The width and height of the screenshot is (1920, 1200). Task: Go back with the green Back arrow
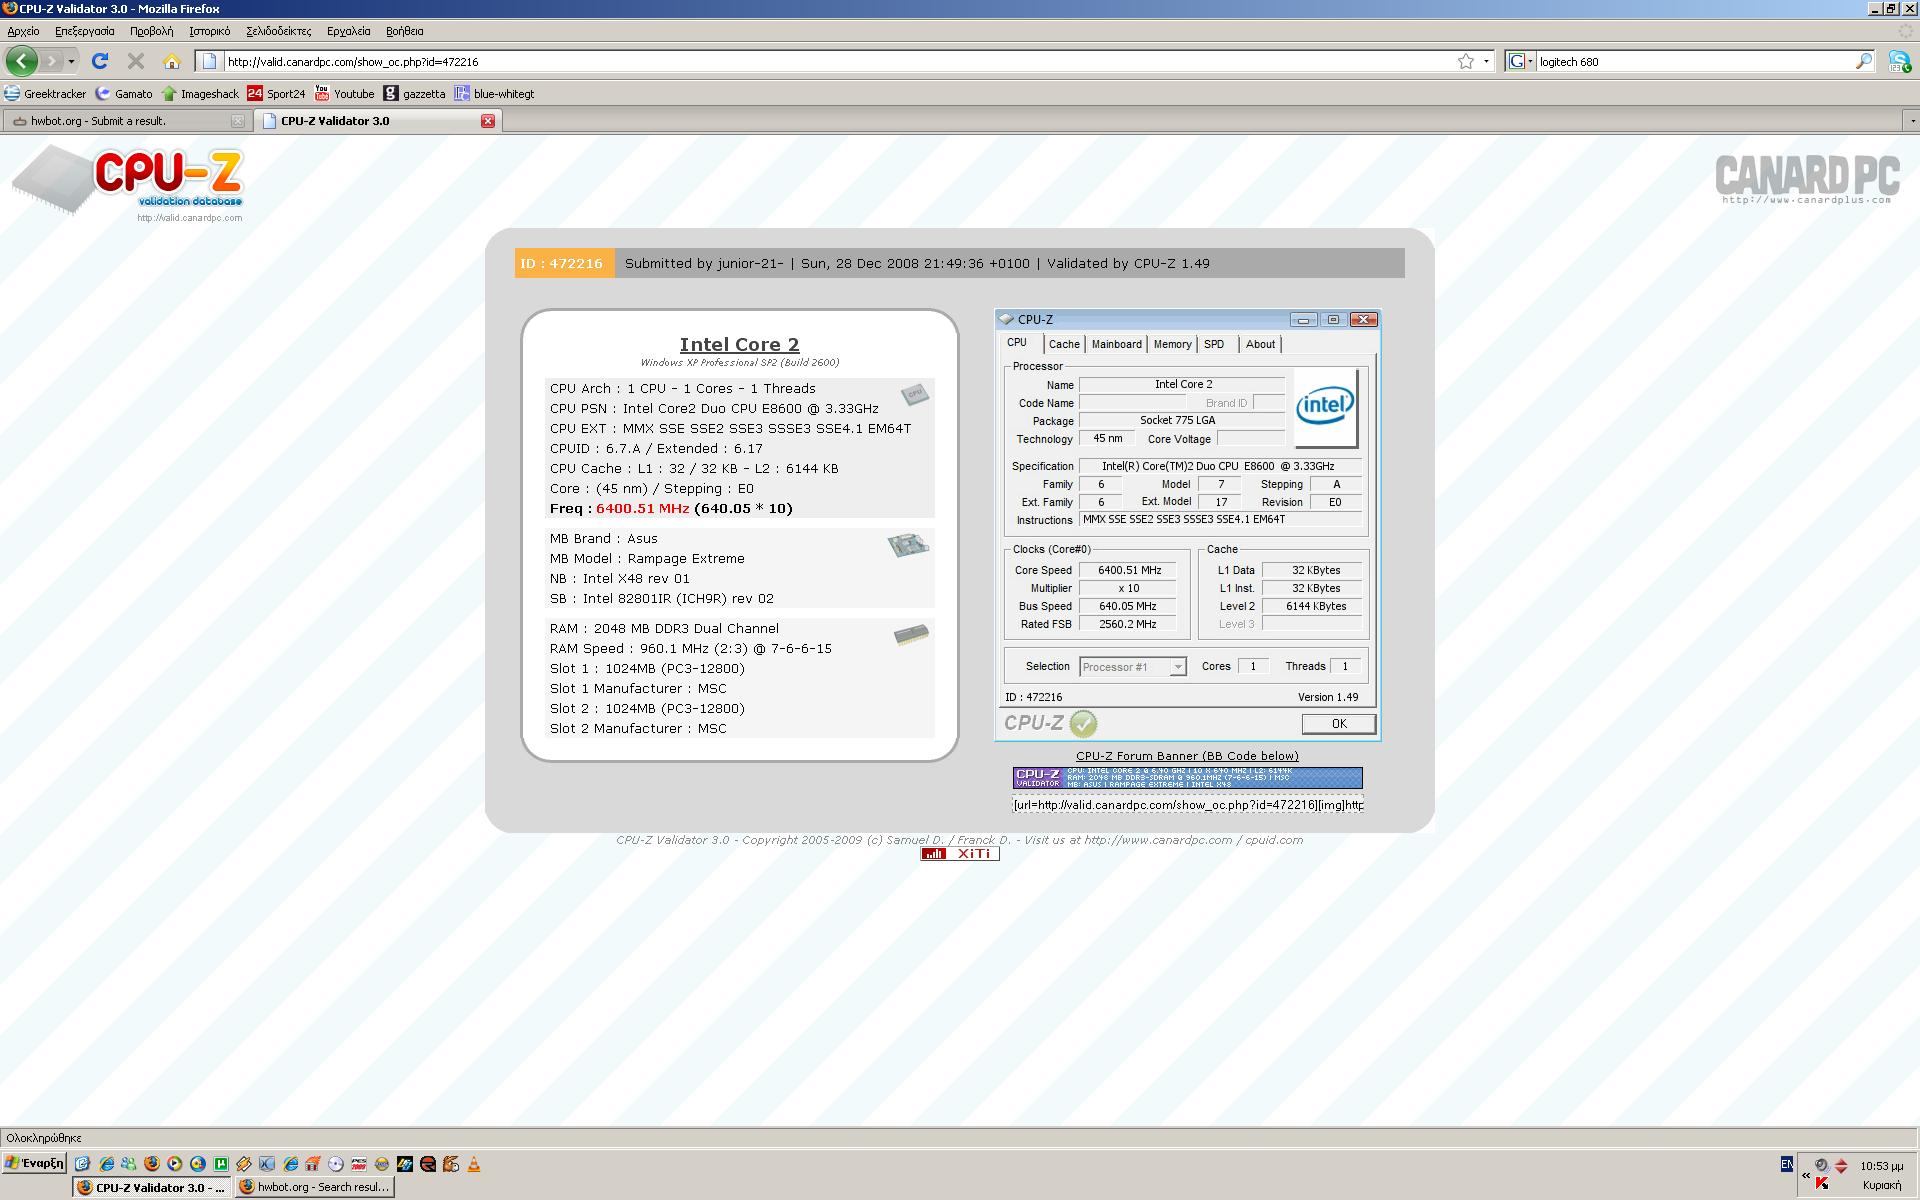pyautogui.click(x=21, y=61)
